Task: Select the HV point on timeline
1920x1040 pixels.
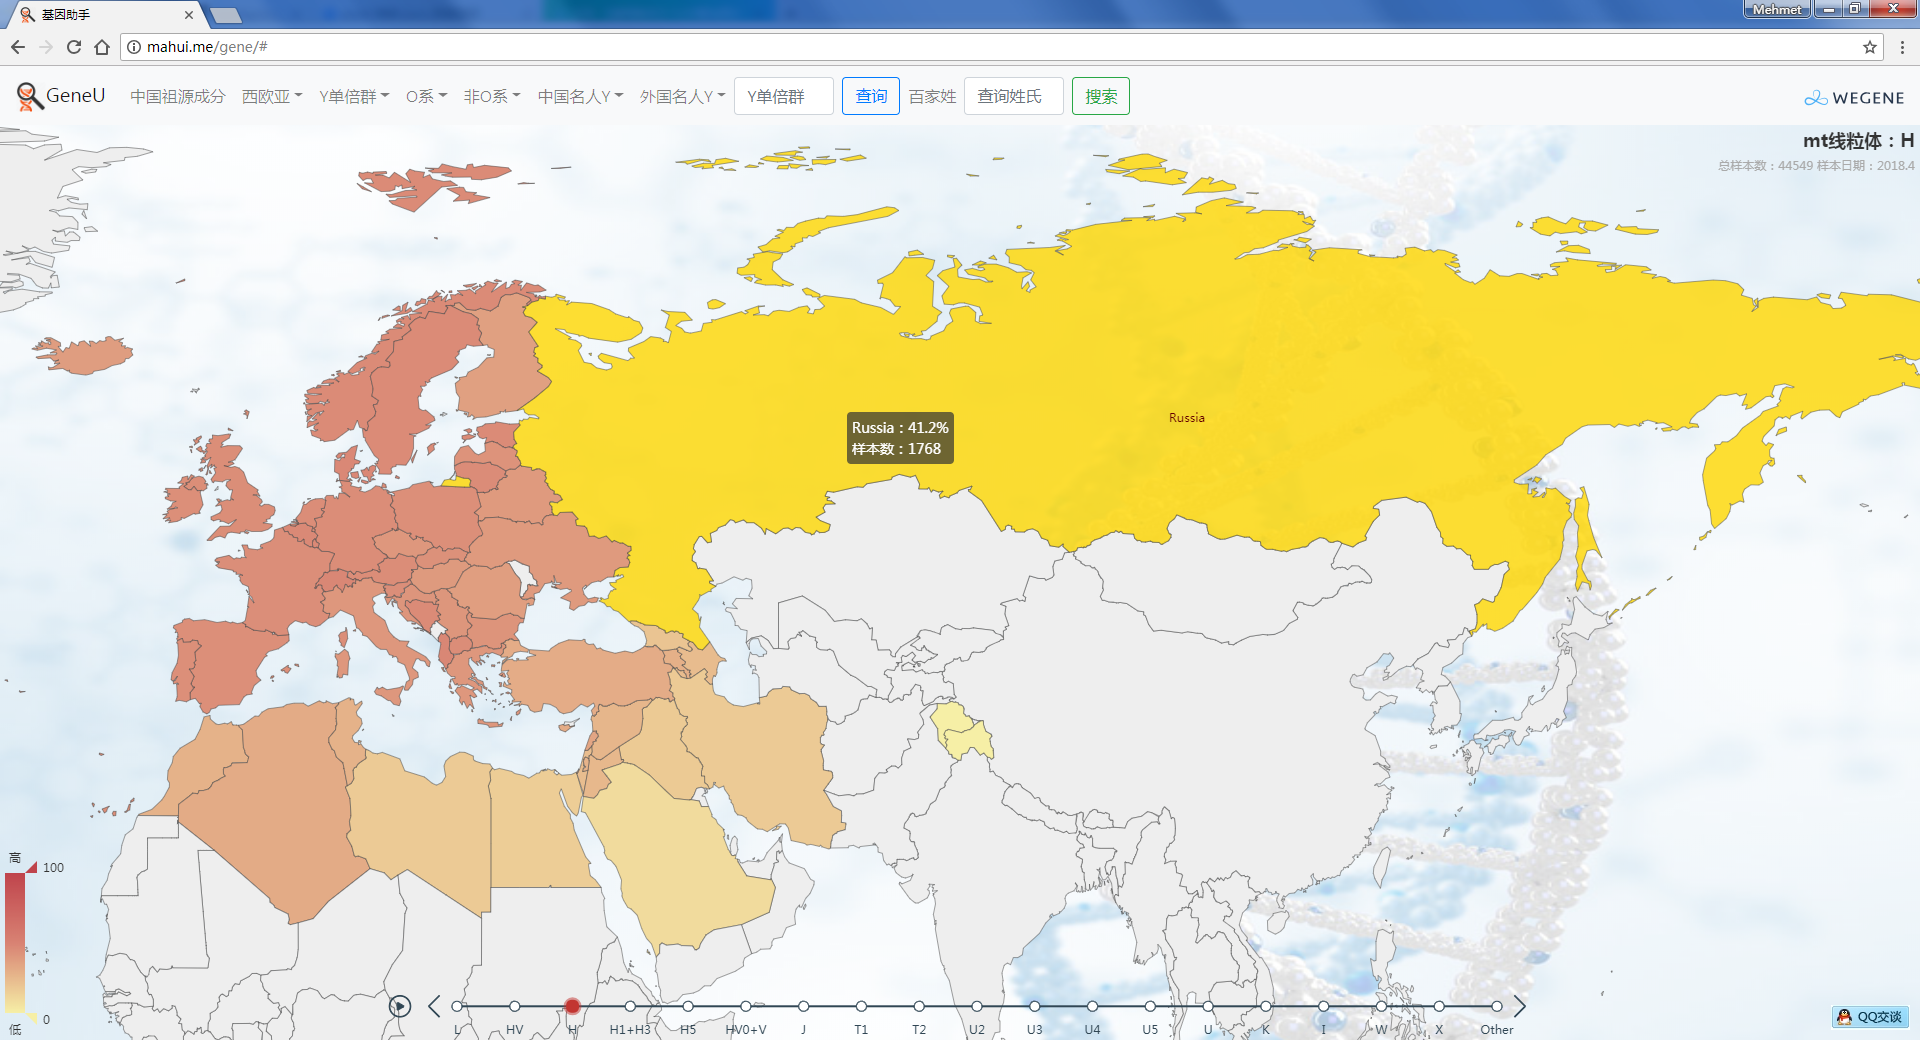Action: pos(514,1006)
